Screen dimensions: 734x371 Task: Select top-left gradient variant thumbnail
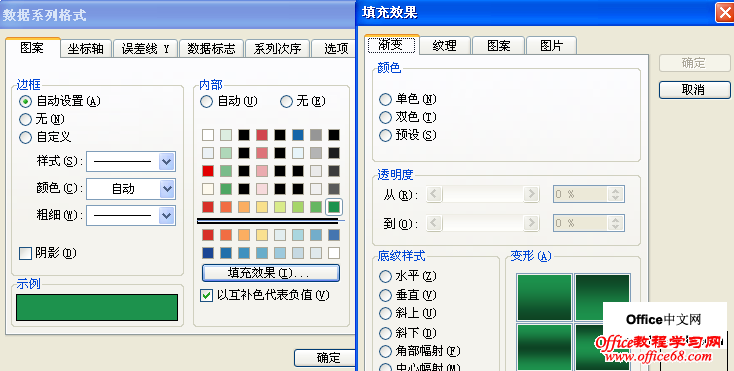[x=544, y=298]
